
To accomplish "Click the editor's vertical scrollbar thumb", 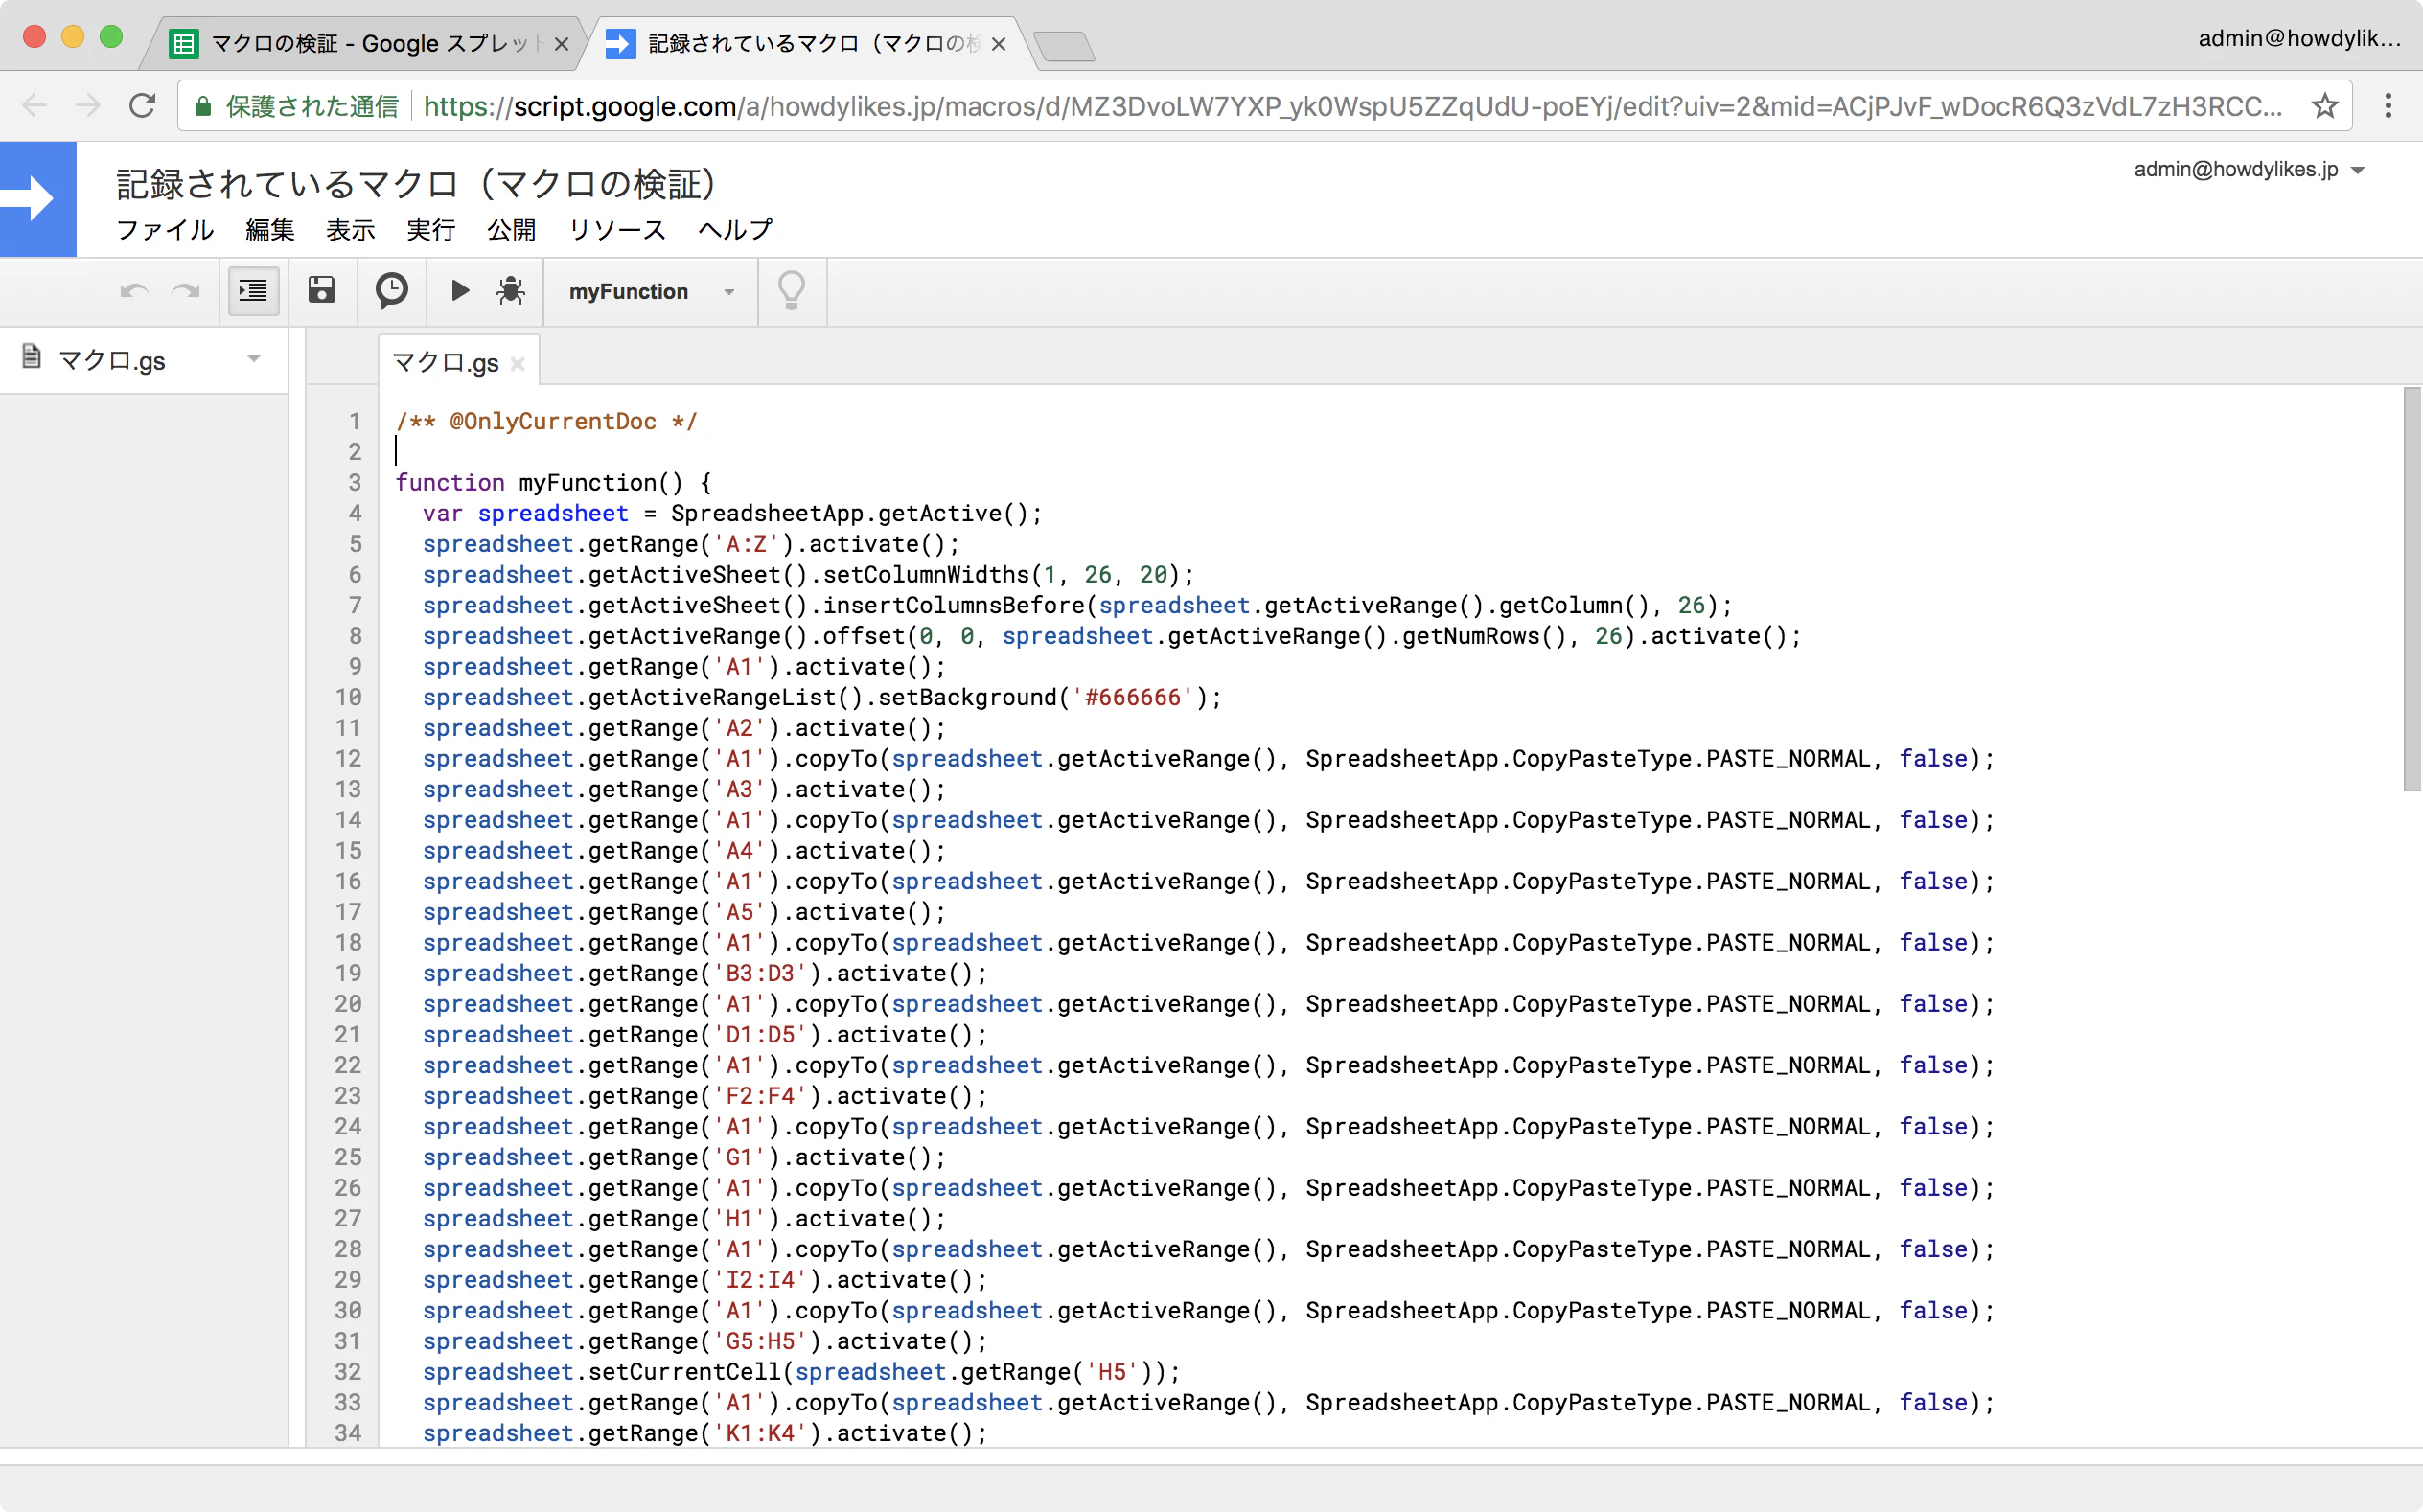I will coord(2412,589).
